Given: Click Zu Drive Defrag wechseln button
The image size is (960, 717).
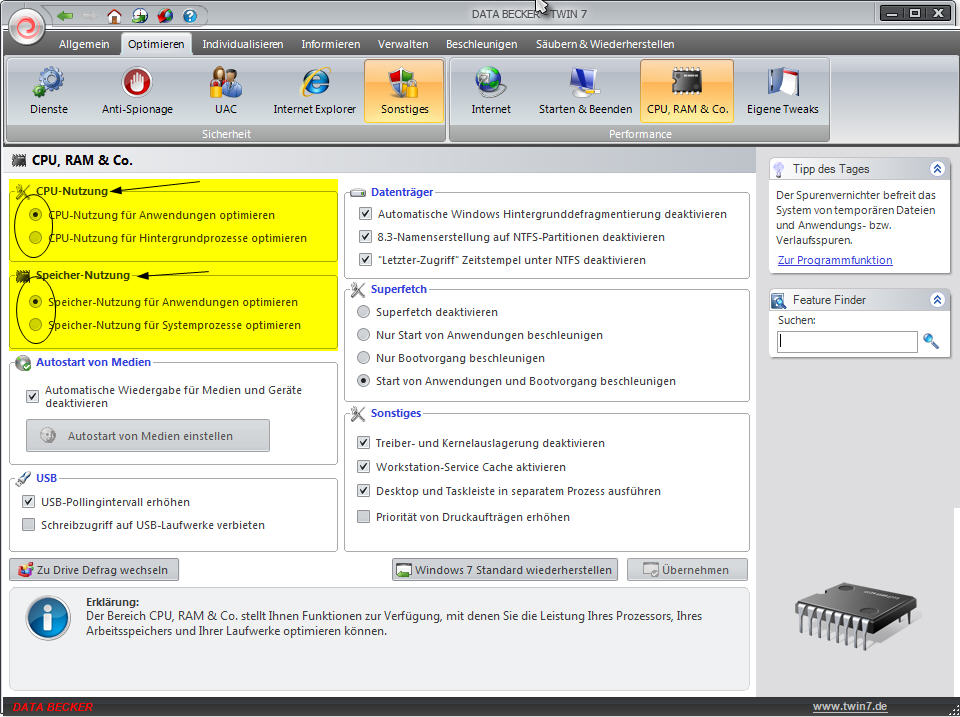Looking at the screenshot, I should 94,570.
